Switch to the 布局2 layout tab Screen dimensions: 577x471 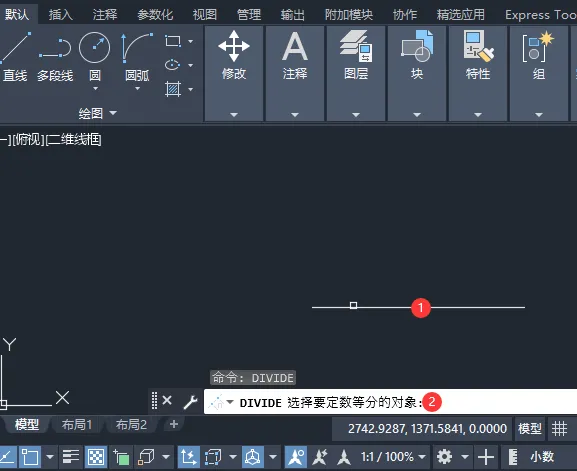tap(131, 425)
